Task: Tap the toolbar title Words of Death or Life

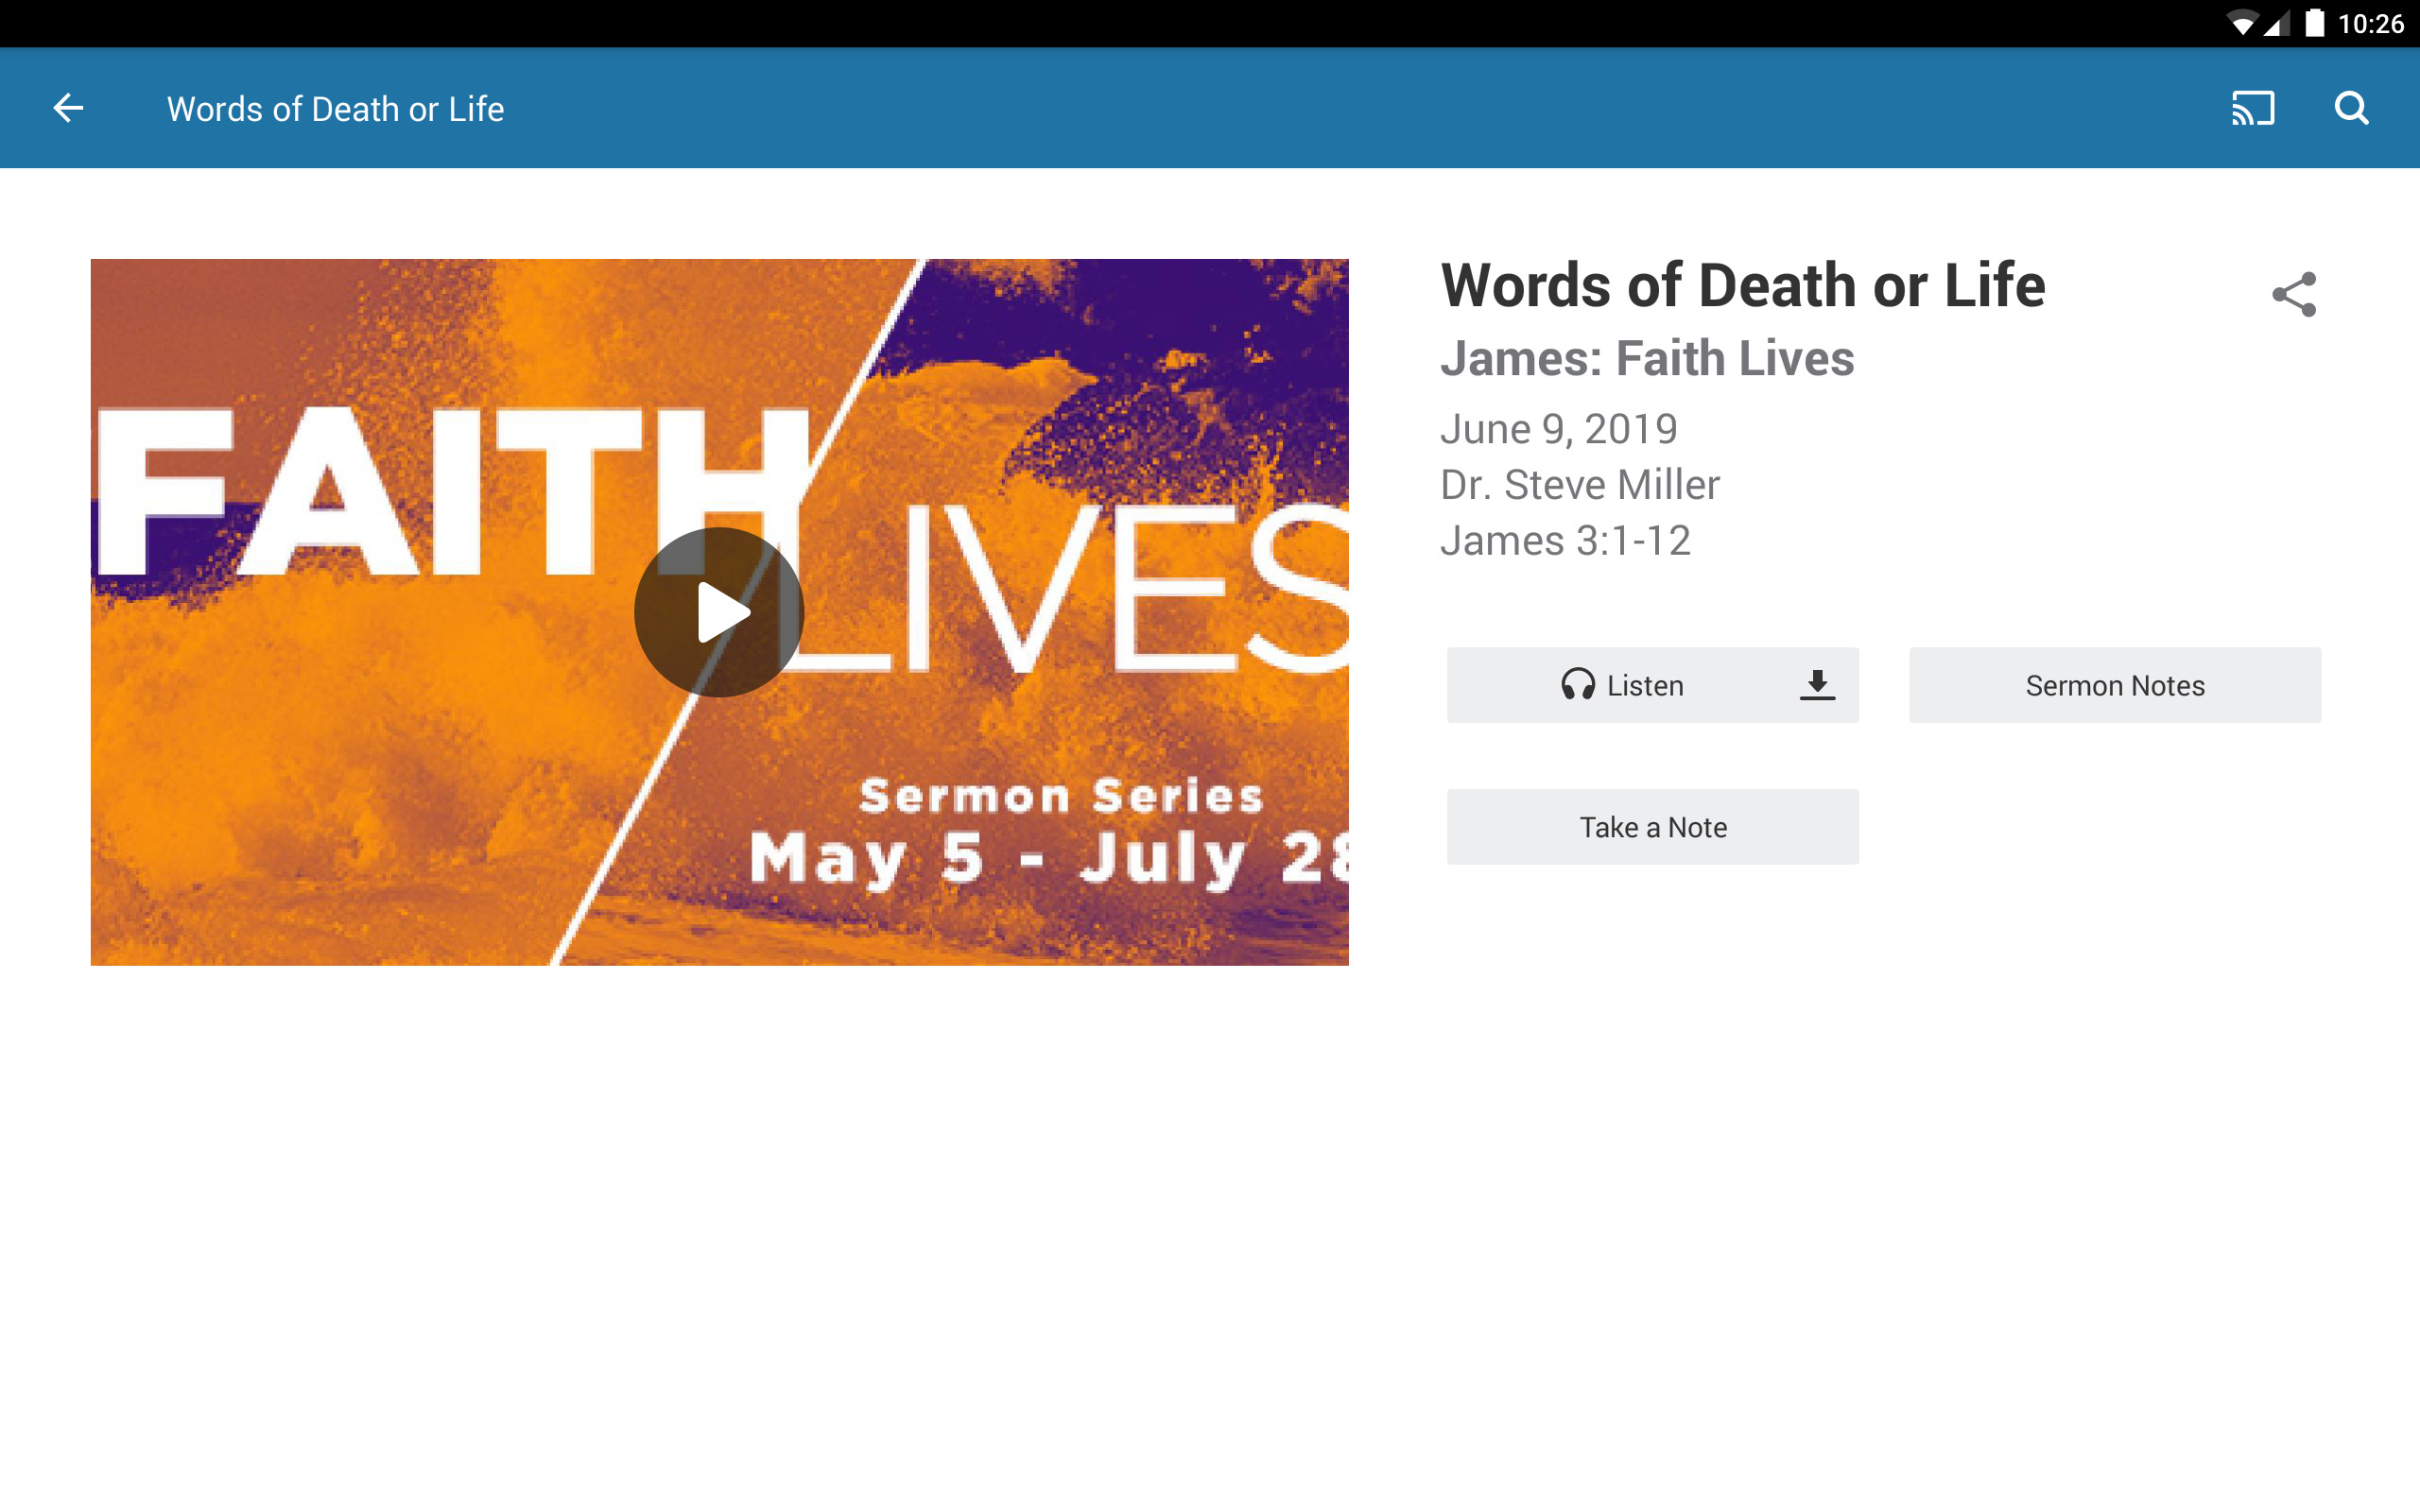Action: 335,109
